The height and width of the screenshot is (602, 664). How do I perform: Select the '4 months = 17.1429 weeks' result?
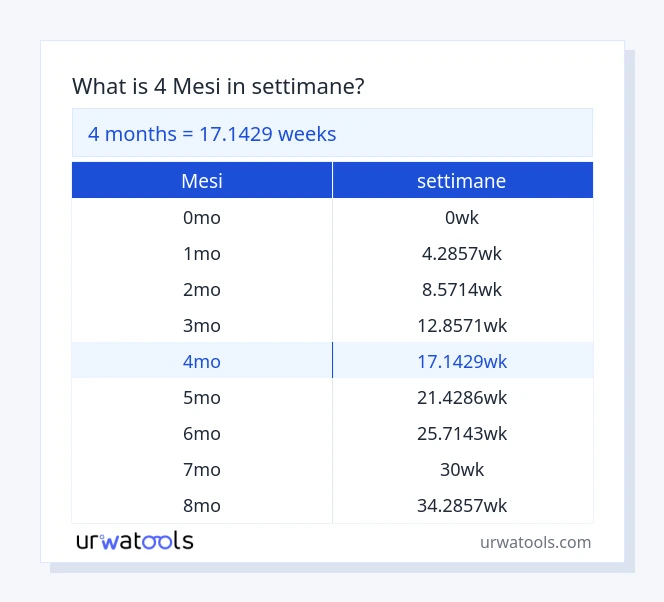point(212,133)
